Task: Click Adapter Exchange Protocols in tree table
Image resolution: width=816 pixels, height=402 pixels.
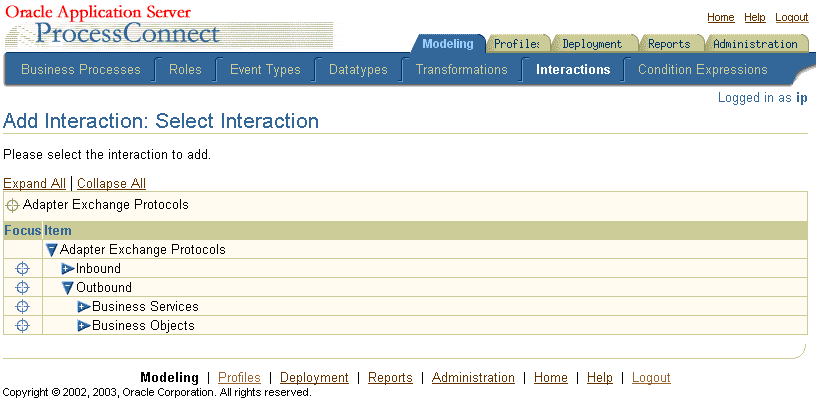Action: point(143,249)
